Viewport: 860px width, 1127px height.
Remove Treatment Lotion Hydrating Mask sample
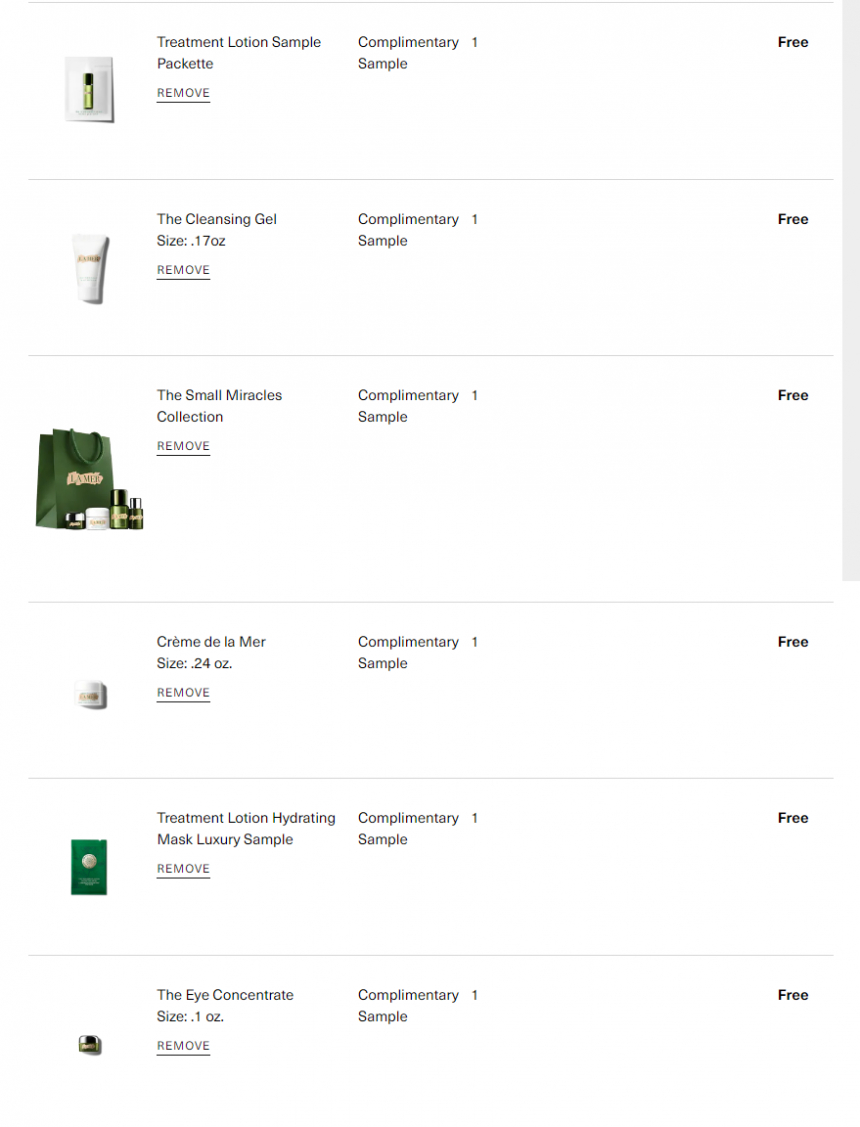coord(183,868)
